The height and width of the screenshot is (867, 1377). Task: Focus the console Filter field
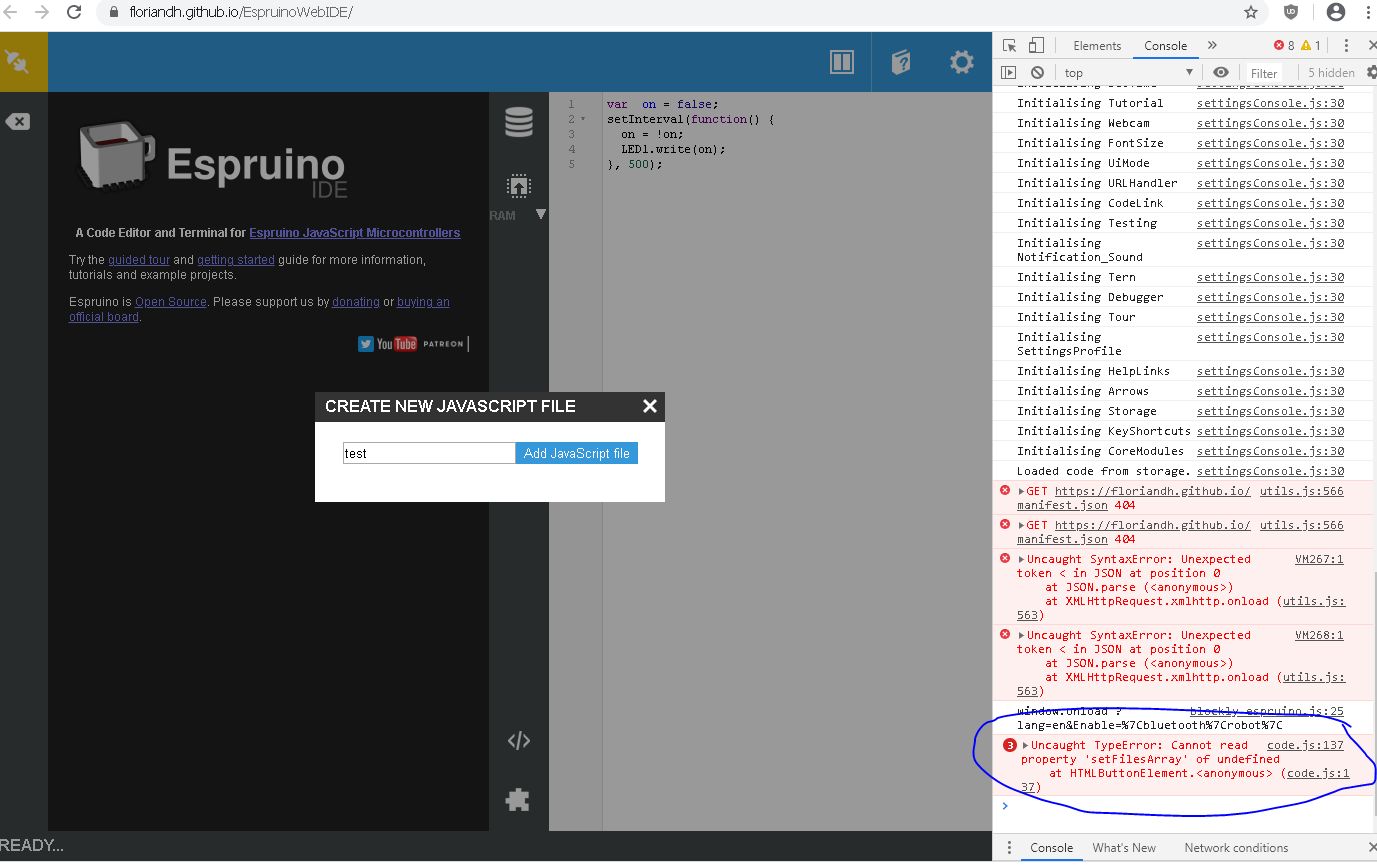1265,72
